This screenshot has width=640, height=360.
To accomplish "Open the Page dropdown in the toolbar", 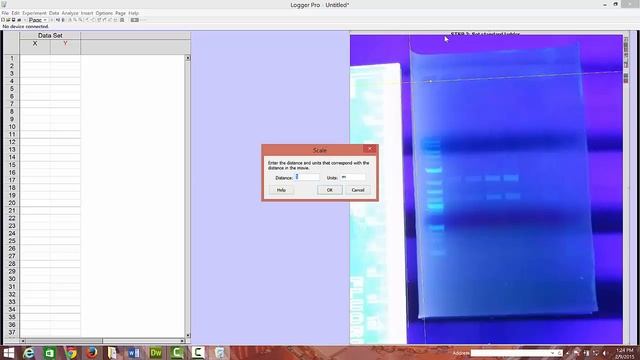I will [x=38, y=20].
